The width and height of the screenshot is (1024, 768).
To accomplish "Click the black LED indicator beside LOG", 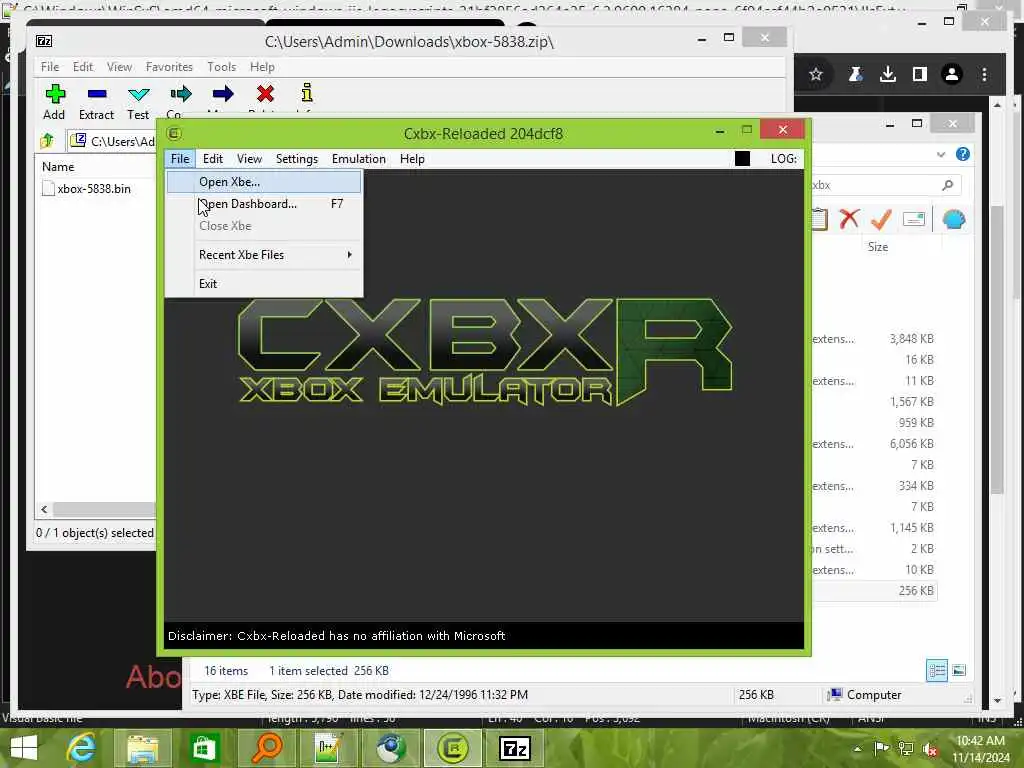I will point(742,159).
